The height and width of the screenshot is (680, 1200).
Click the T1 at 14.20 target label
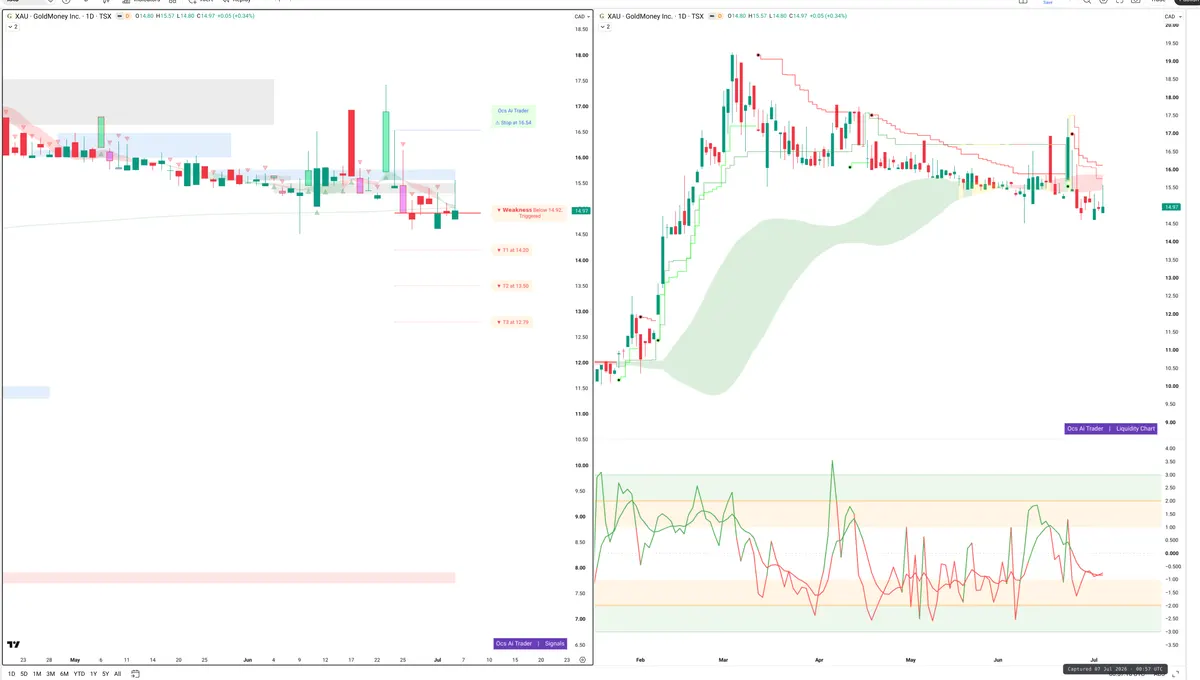pos(513,250)
